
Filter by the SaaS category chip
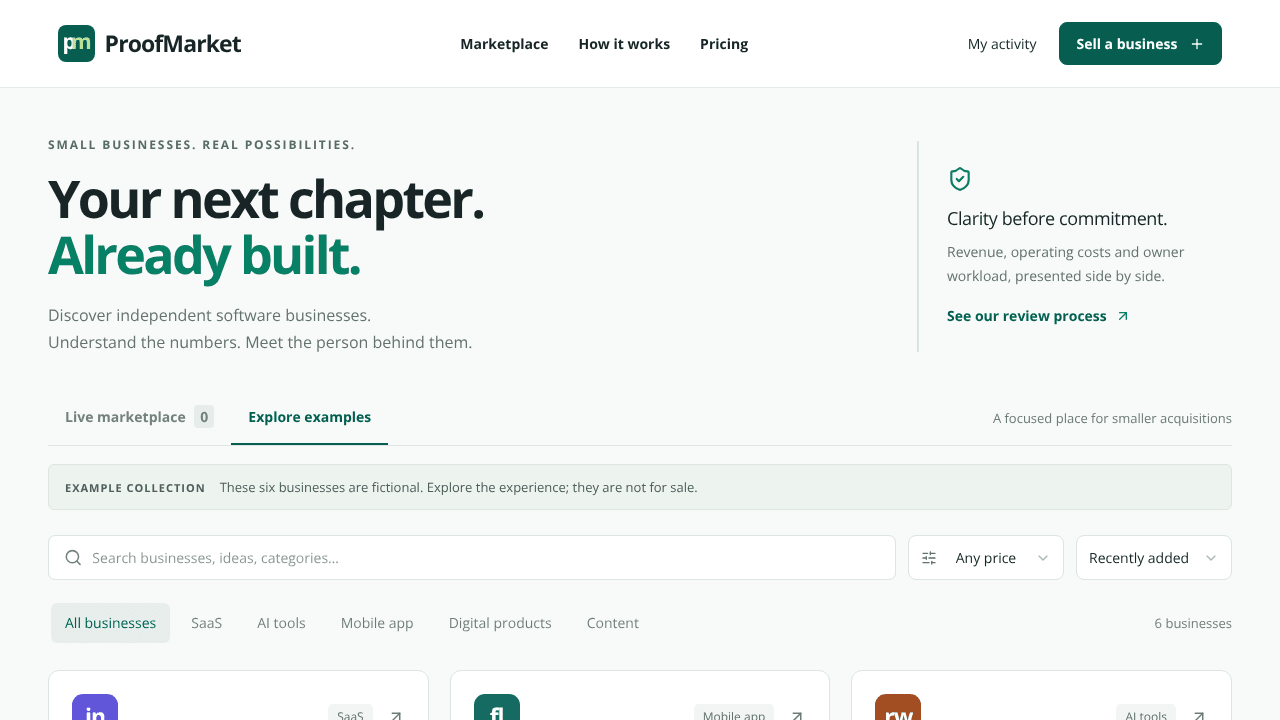pyautogui.click(x=207, y=623)
